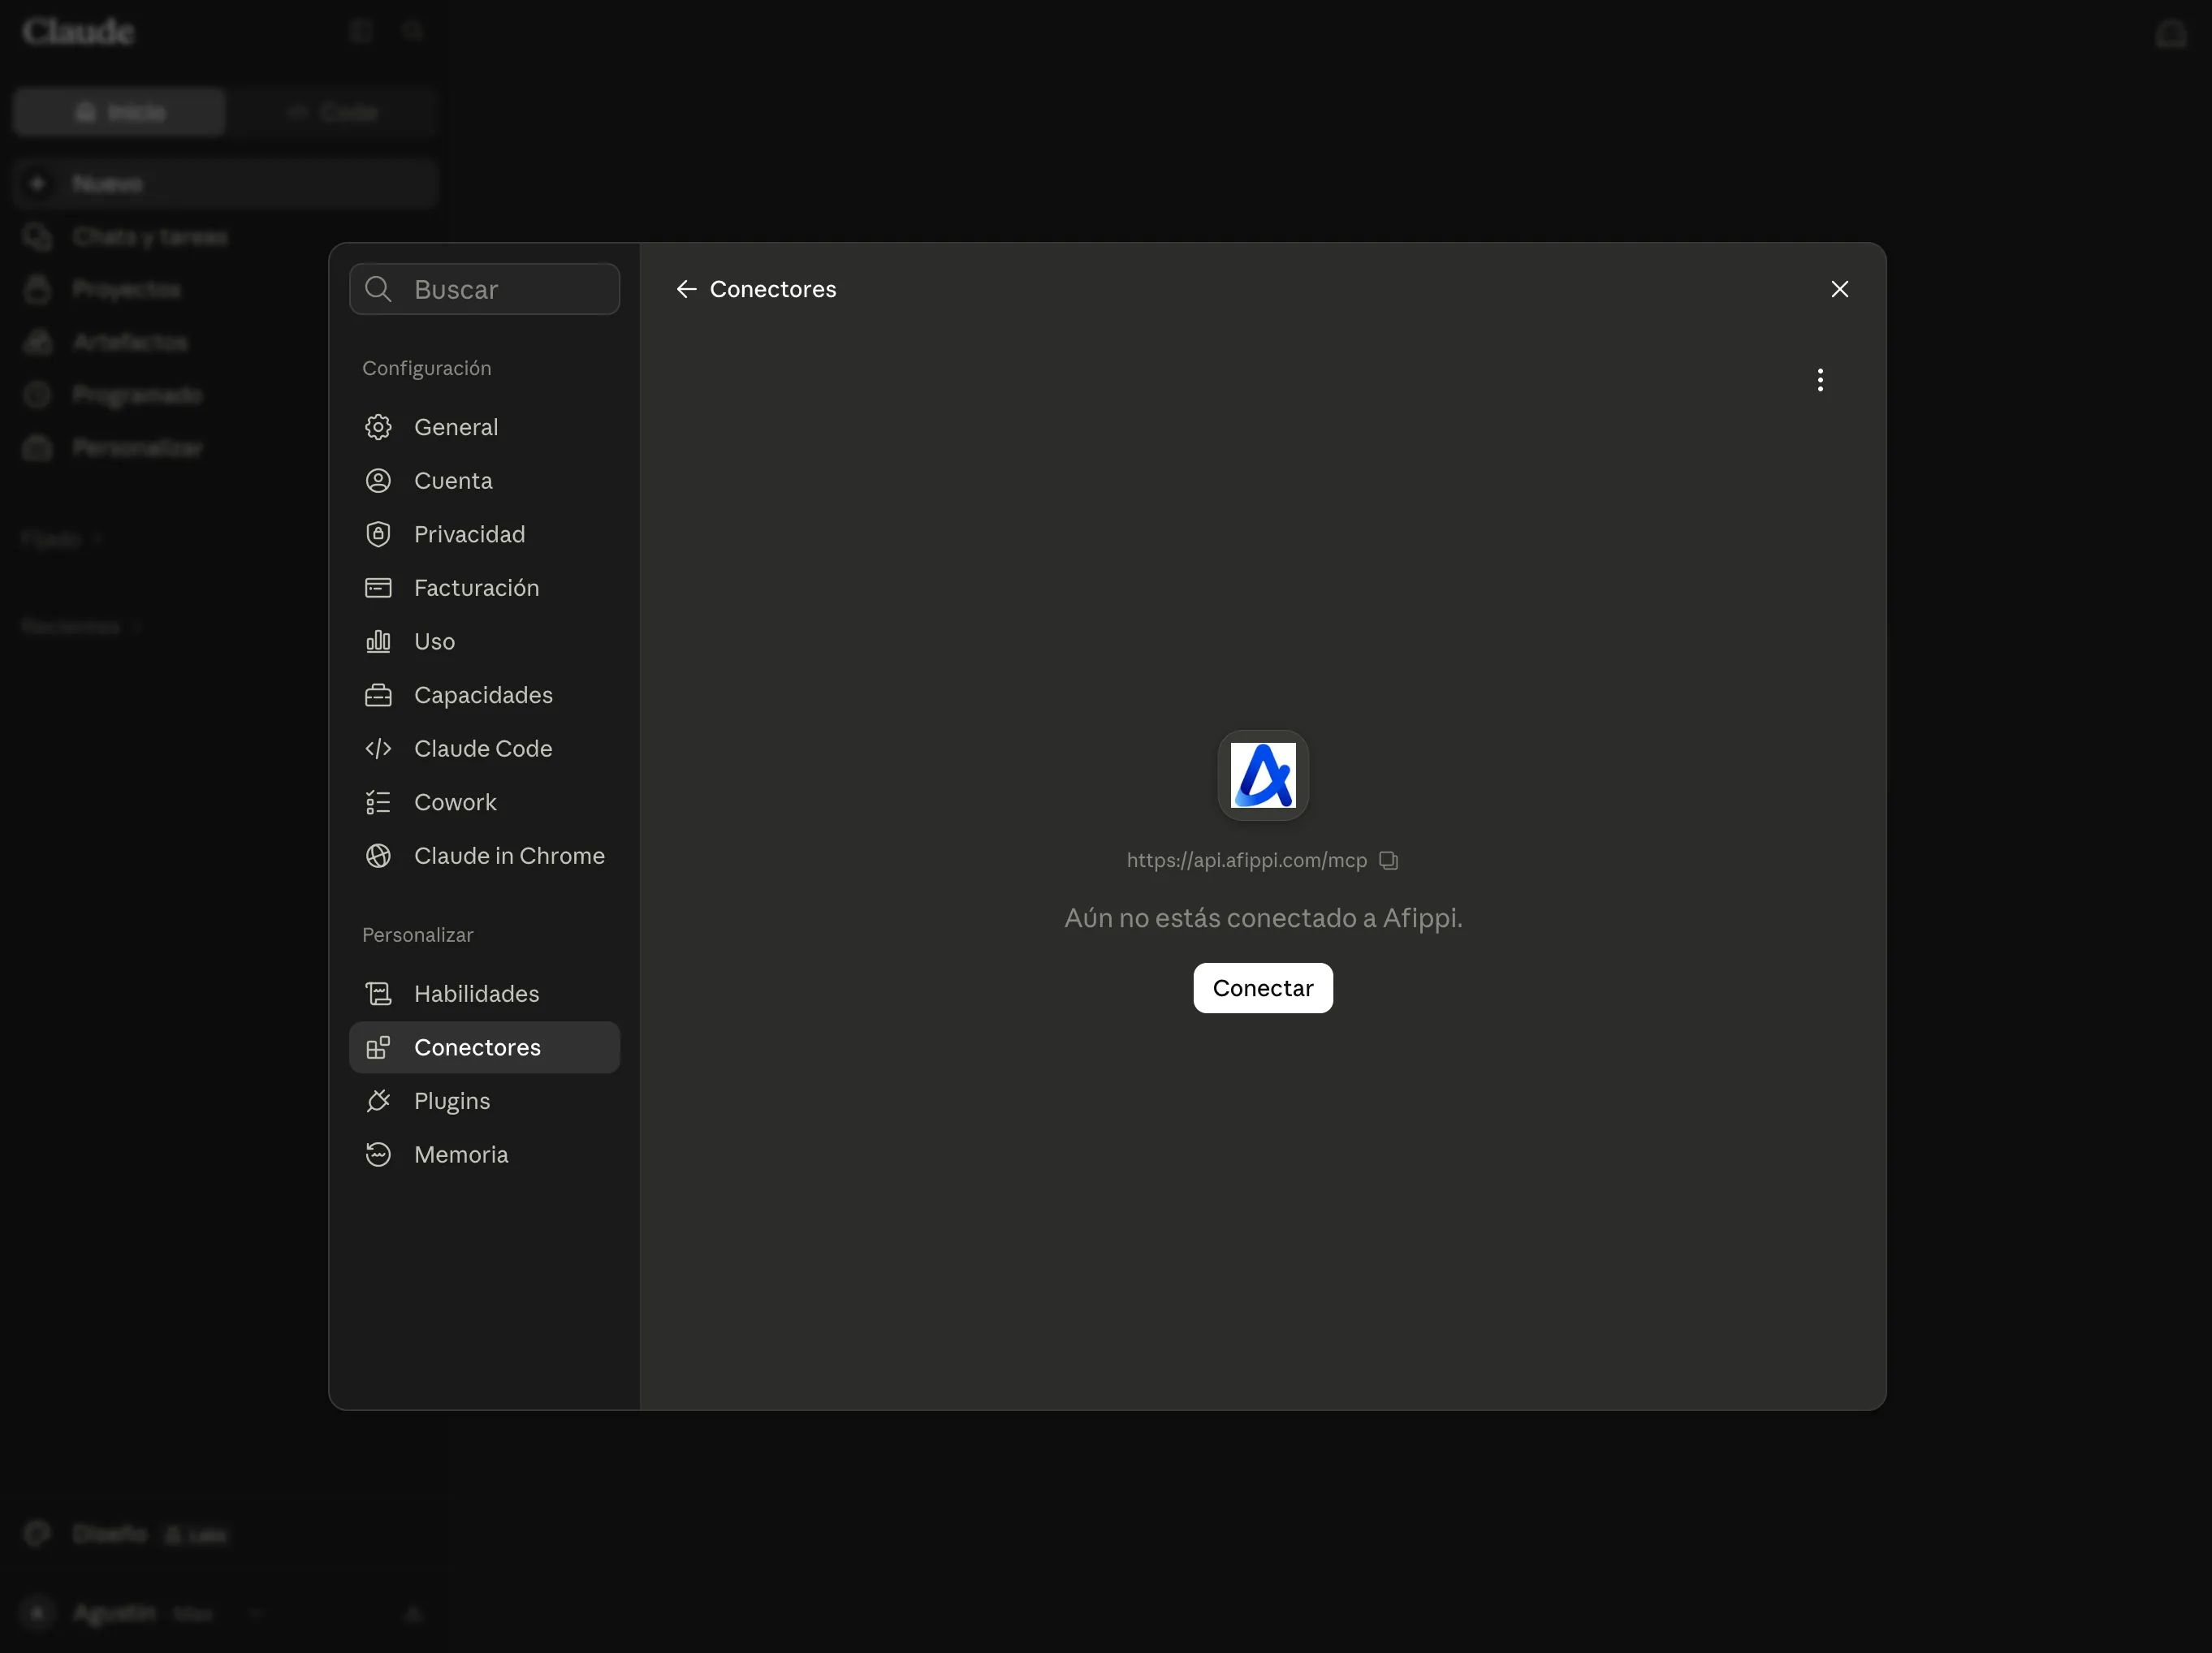Close the settings dialog

pyautogui.click(x=1839, y=289)
